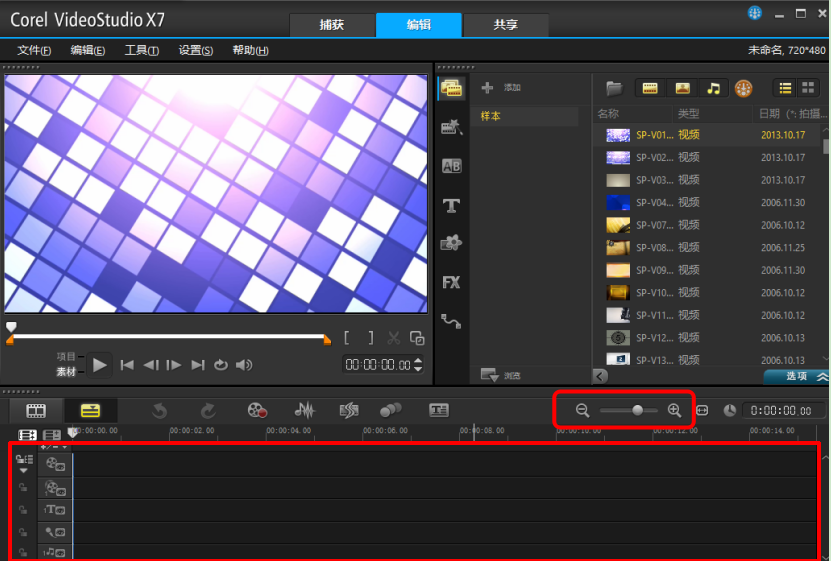Toggle repeat playback in preview panel

click(221, 365)
